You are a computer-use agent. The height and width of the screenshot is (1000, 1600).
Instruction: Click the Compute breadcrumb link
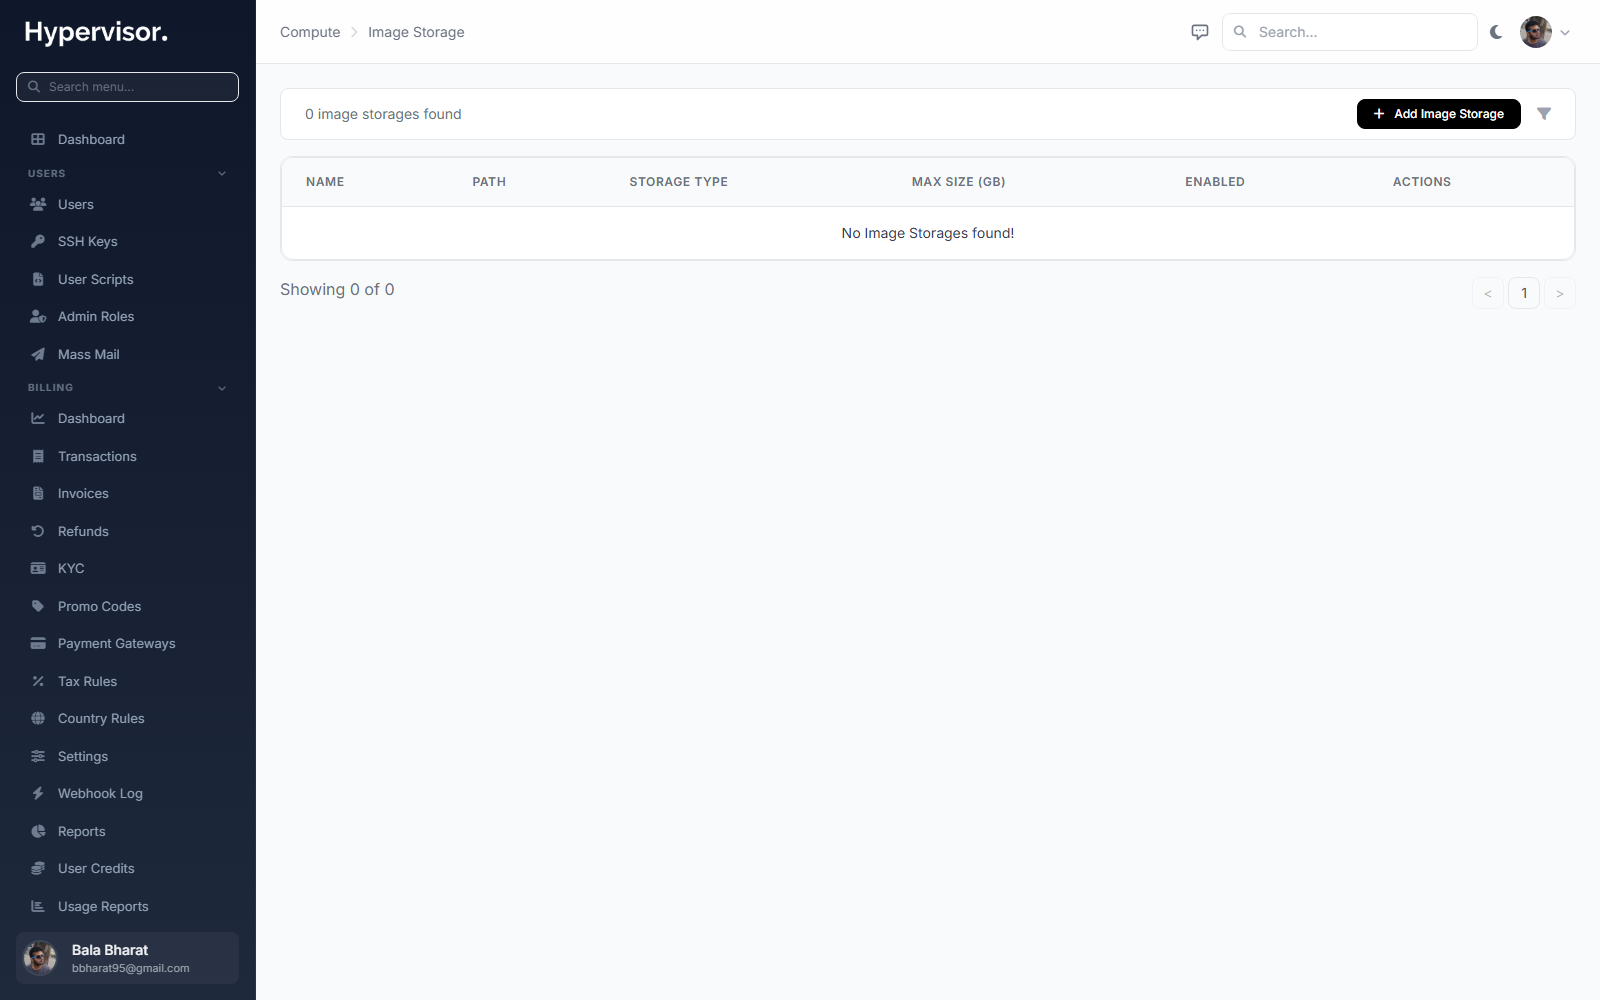coord(310,32)
